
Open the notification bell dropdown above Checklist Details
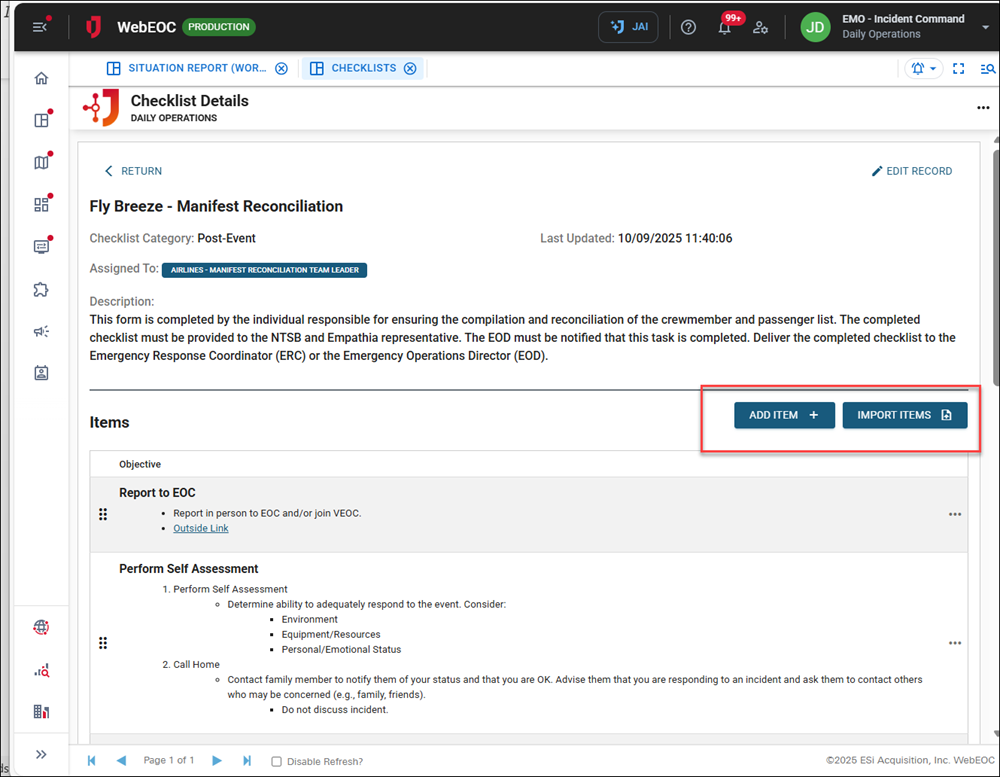922,68
